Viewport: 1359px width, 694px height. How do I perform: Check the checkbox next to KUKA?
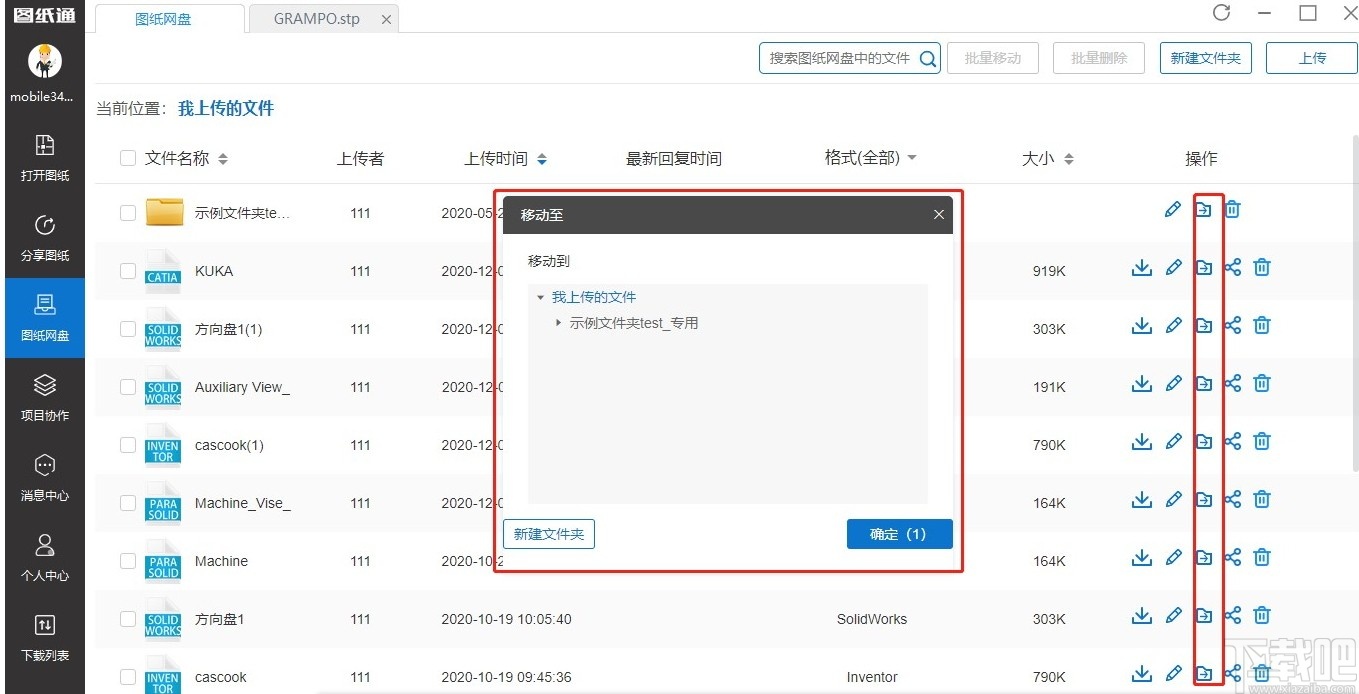pos(127,270)
